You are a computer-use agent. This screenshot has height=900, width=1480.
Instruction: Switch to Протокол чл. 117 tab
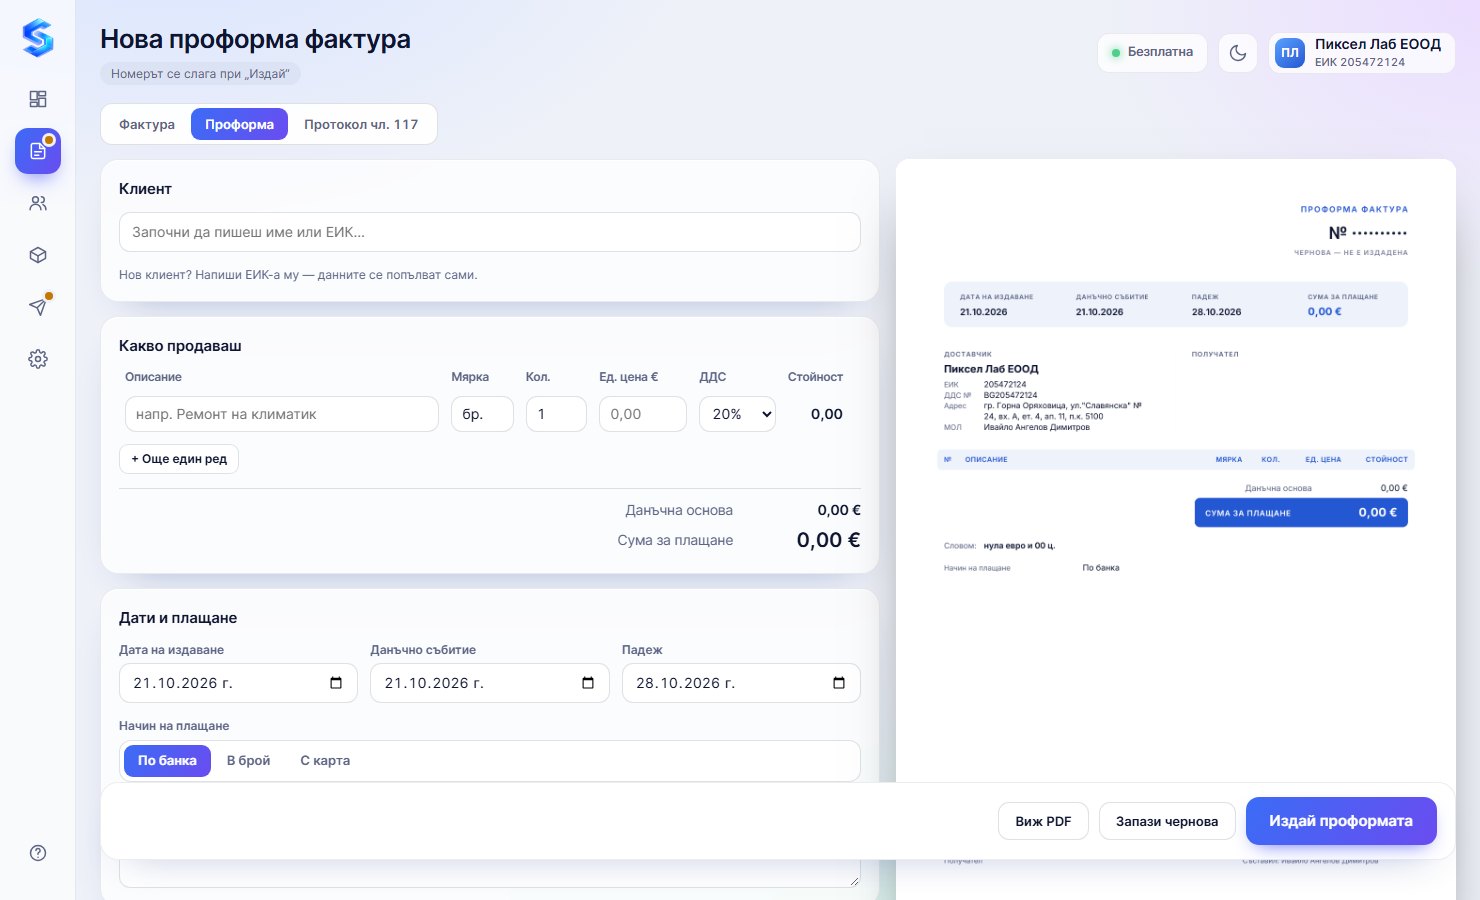(361, 124)
